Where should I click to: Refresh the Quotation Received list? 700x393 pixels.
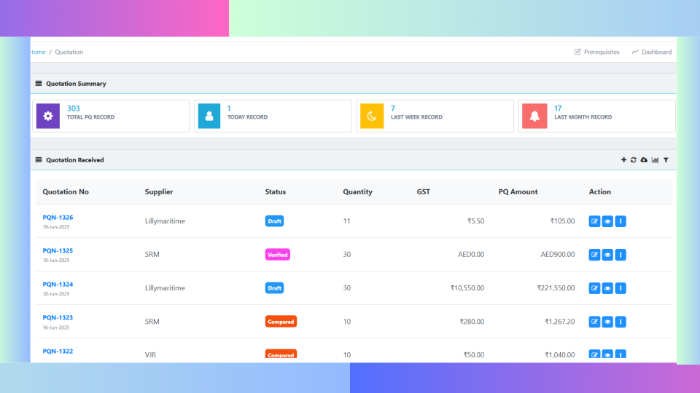point(633,160)
